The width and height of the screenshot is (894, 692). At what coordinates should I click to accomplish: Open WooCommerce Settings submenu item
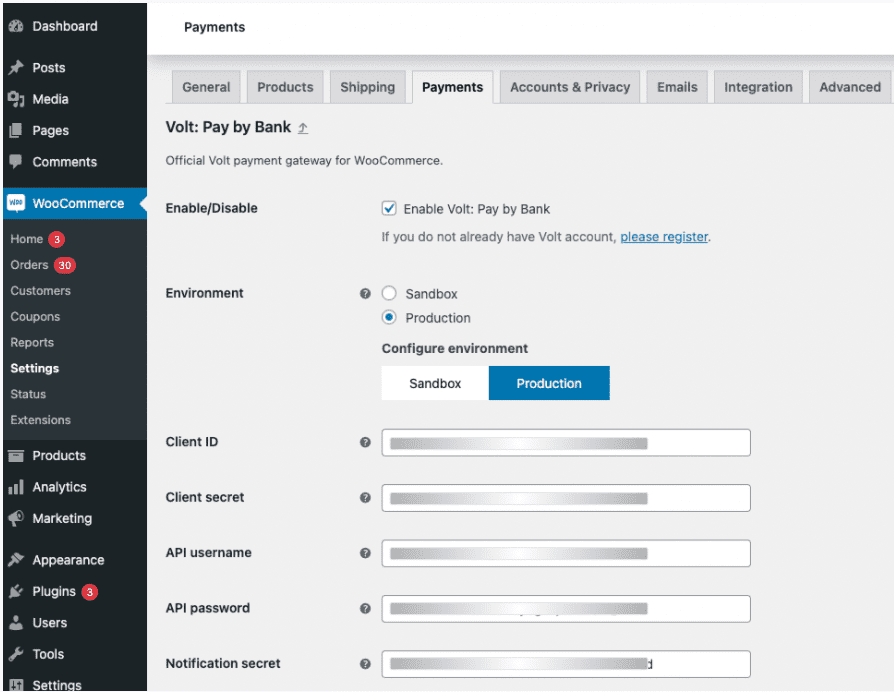coord(35,368)
